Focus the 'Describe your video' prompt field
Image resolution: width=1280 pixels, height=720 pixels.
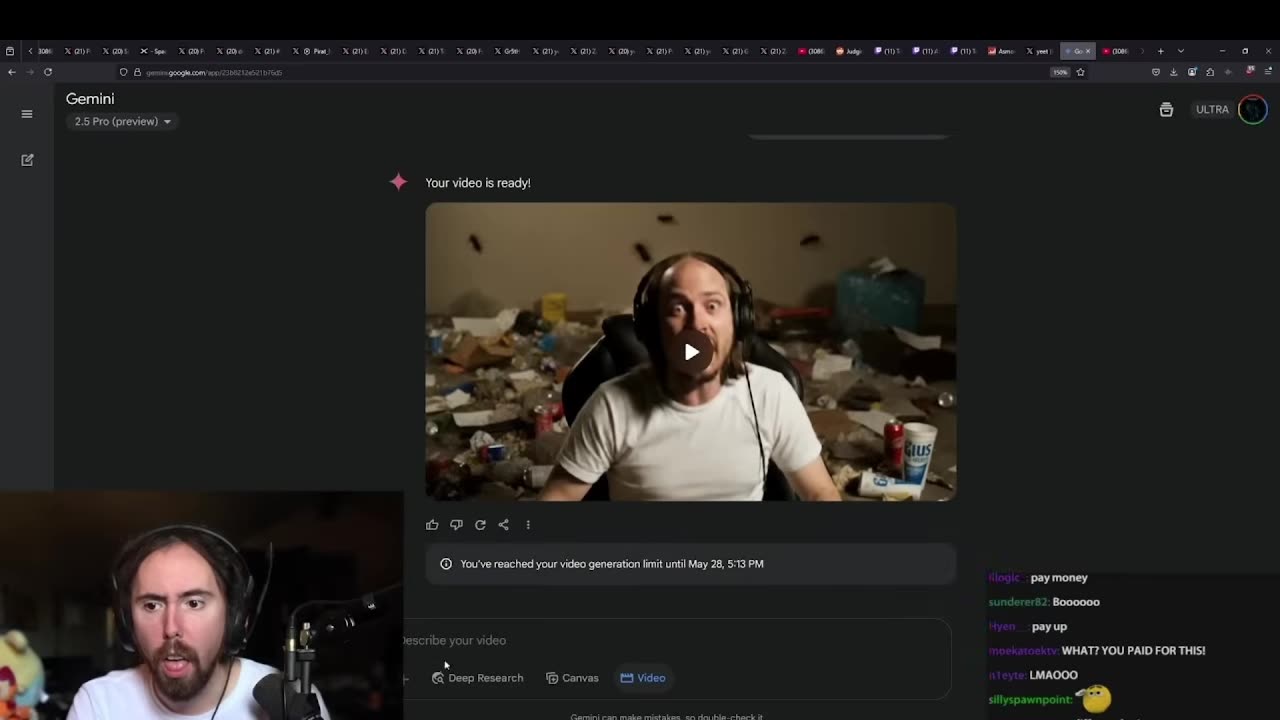point(676,640)
